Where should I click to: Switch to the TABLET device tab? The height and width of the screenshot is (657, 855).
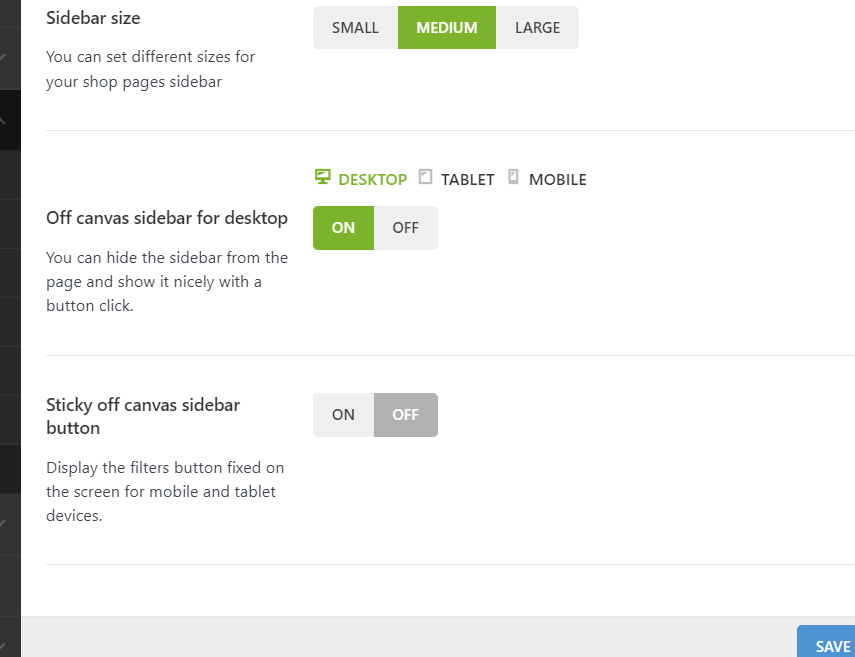click(x=467, y=180)
